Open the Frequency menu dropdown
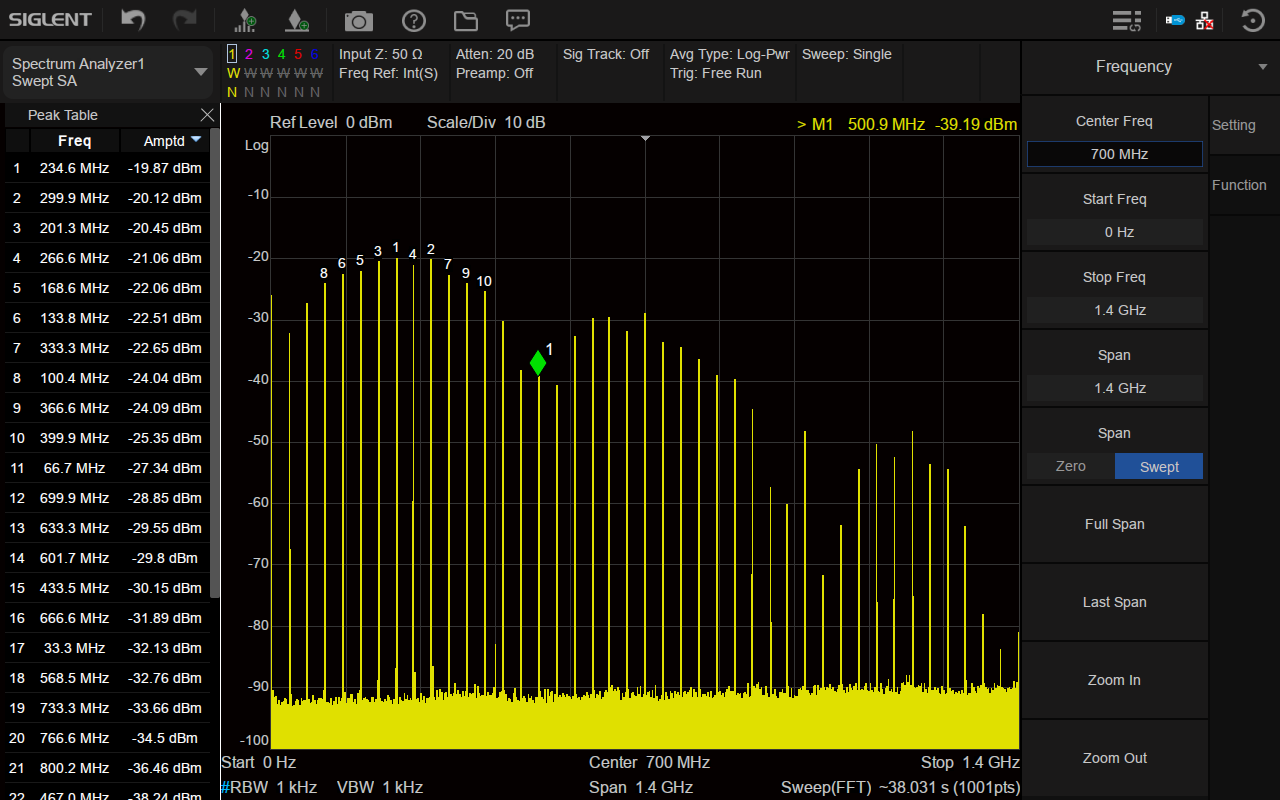1280x800 pixels. (x=1262, y=67)
